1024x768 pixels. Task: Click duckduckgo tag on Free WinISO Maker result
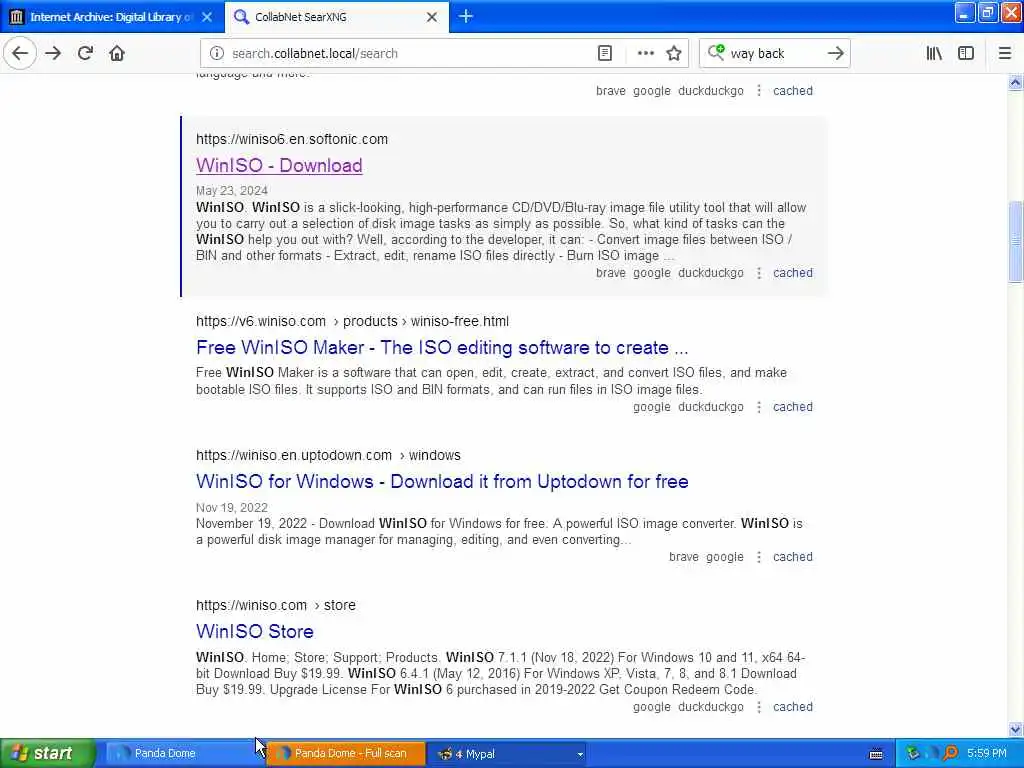pos(711,407)
